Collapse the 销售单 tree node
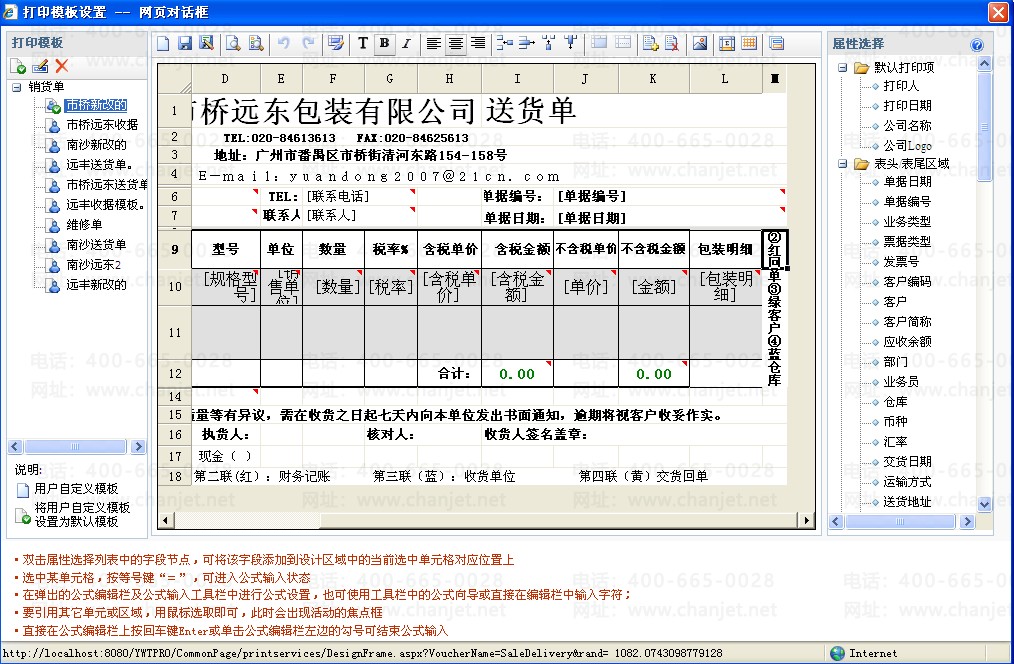 coord(16,87)
